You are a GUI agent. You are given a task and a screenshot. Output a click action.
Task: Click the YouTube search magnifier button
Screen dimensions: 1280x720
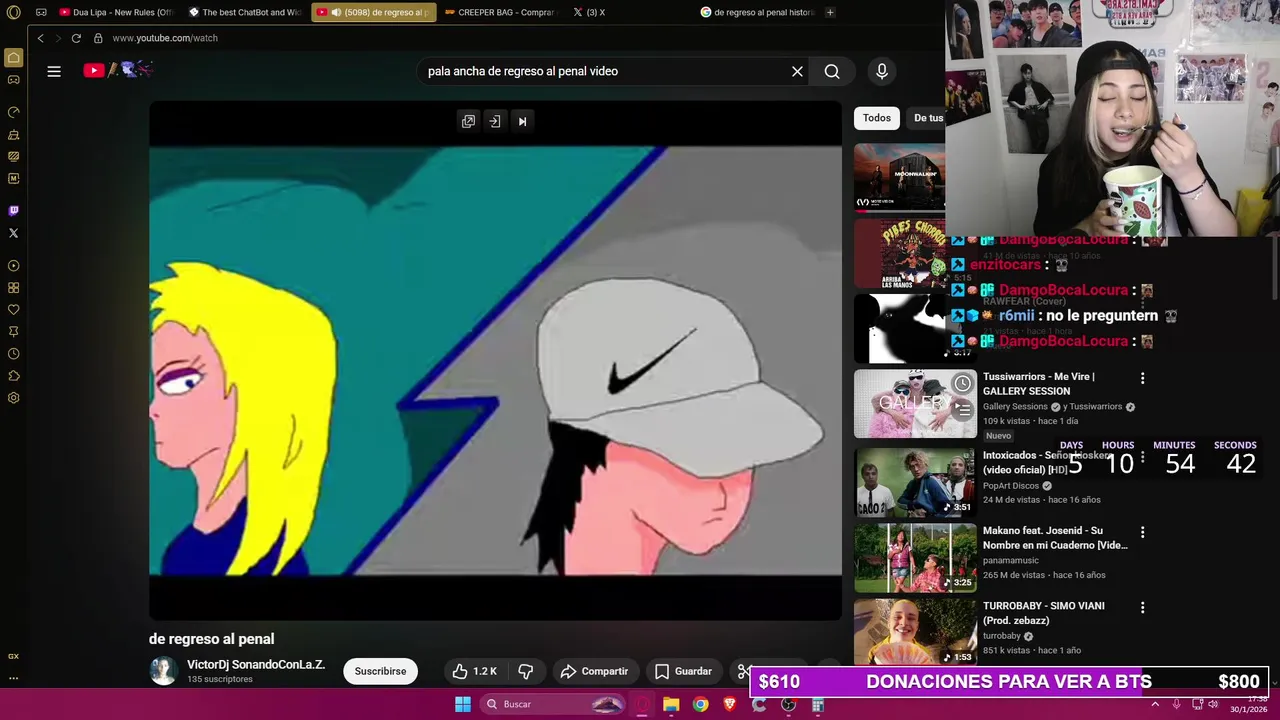(832, 71)
